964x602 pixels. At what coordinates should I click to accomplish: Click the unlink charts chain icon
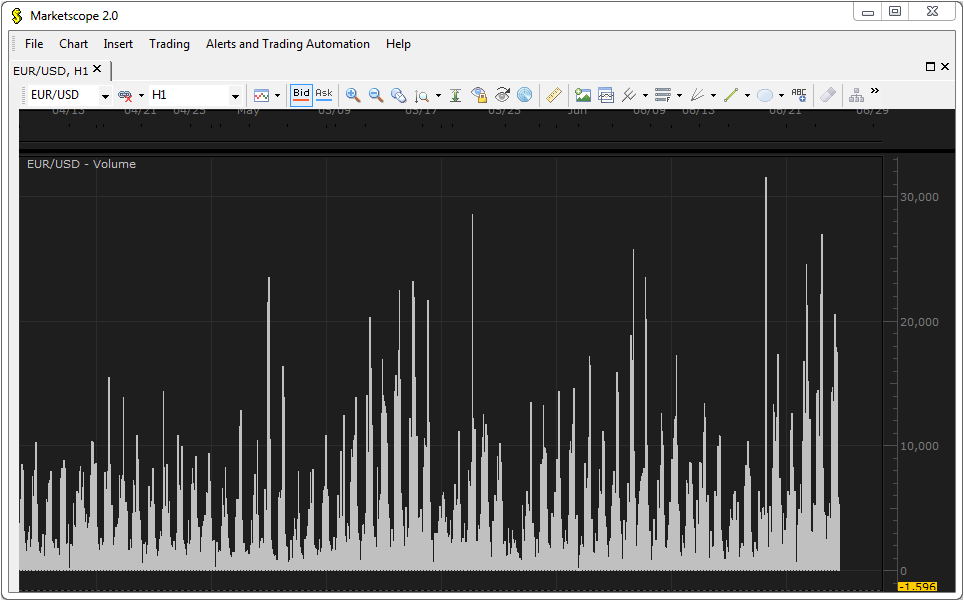[x=125, y=95]
